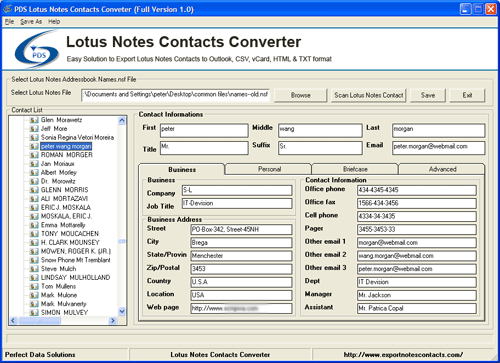This screenshot has width=500, height=363.
Task: Click the Middle name field
Action: (x=320, y=130)
